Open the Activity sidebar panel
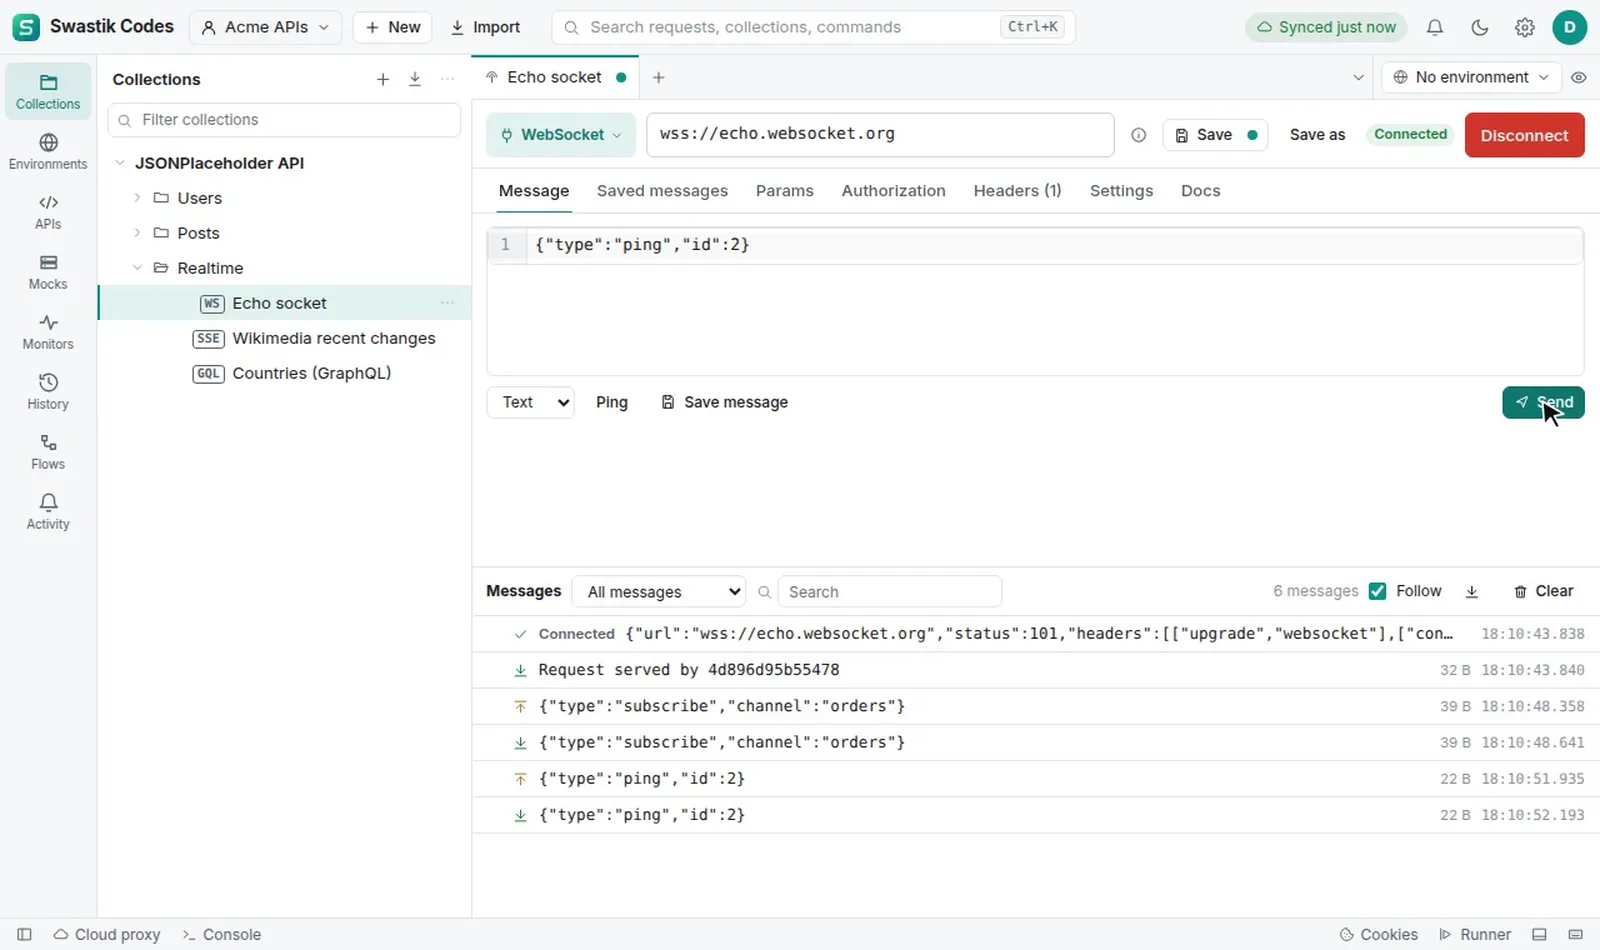This screenshot has height=950, width=1600. pyautogui.click(x=48, y=511)
